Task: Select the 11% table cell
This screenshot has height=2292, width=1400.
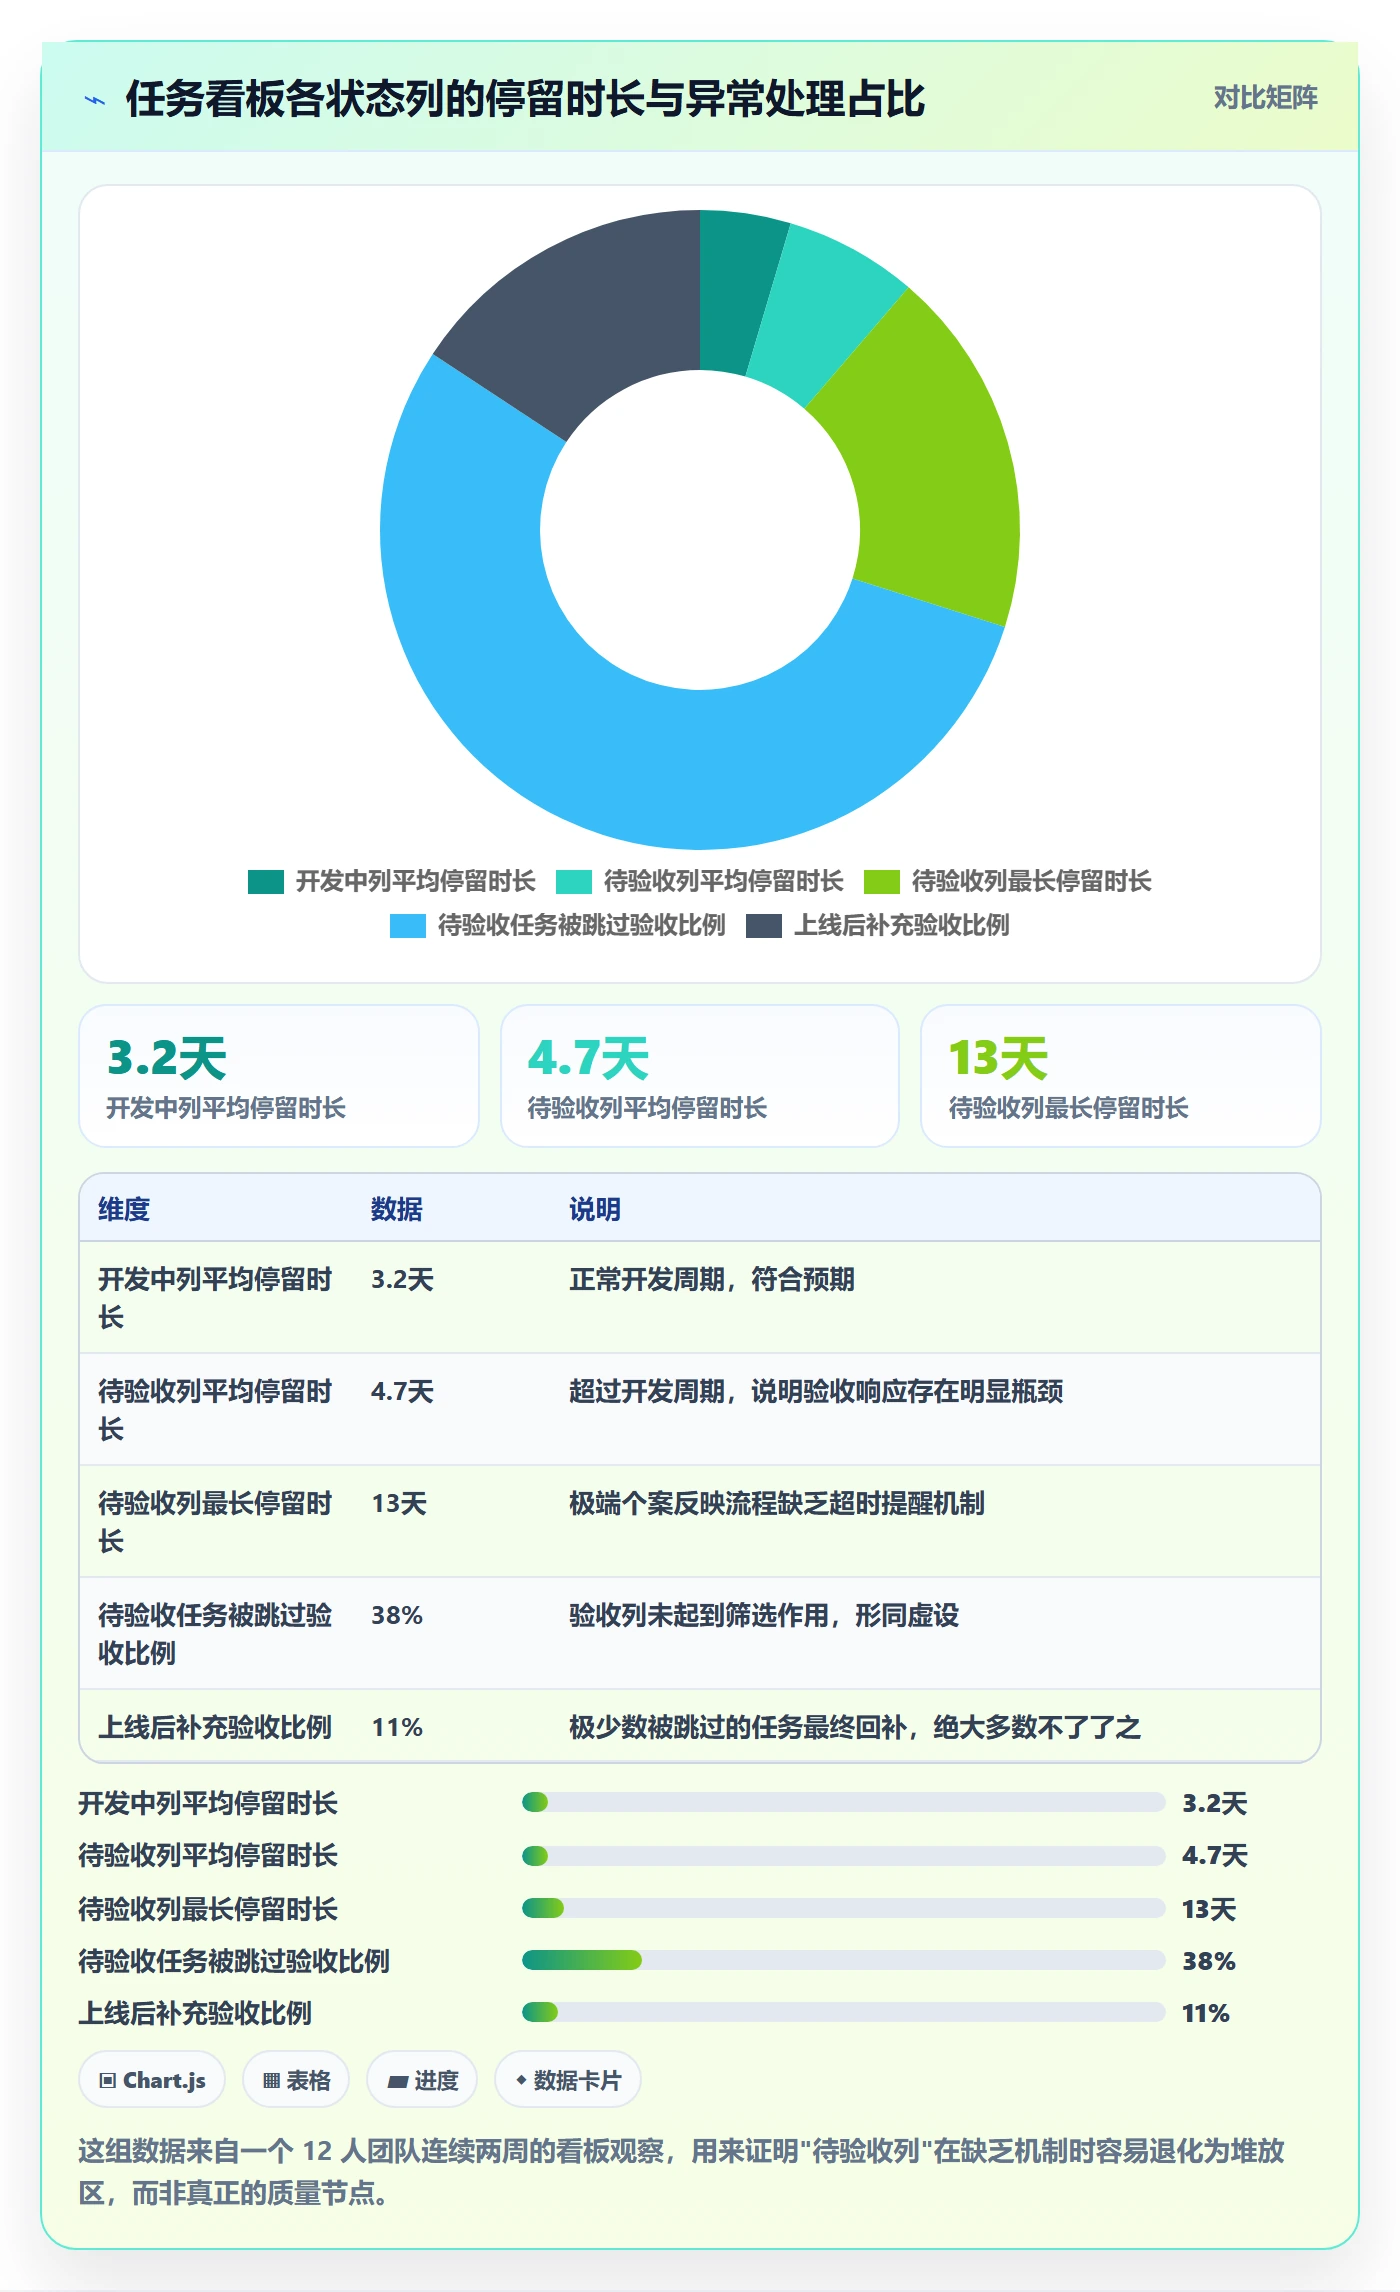Action: pyautogui.click(x=397, y=1727)
